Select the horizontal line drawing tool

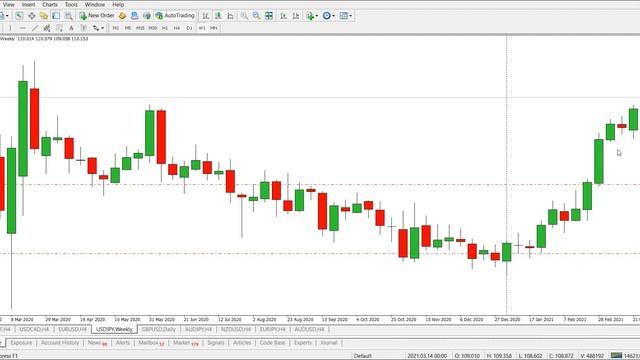coord(22,28)
